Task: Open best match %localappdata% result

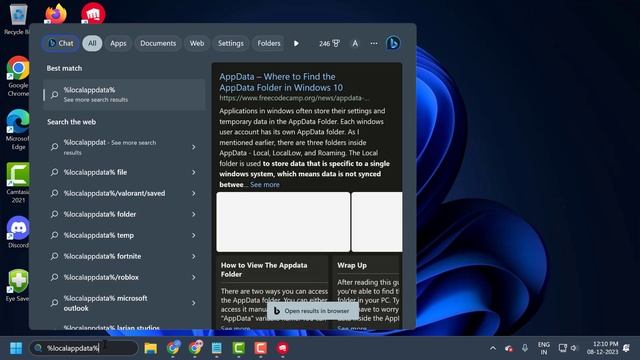Action: [x=124, y=94]
